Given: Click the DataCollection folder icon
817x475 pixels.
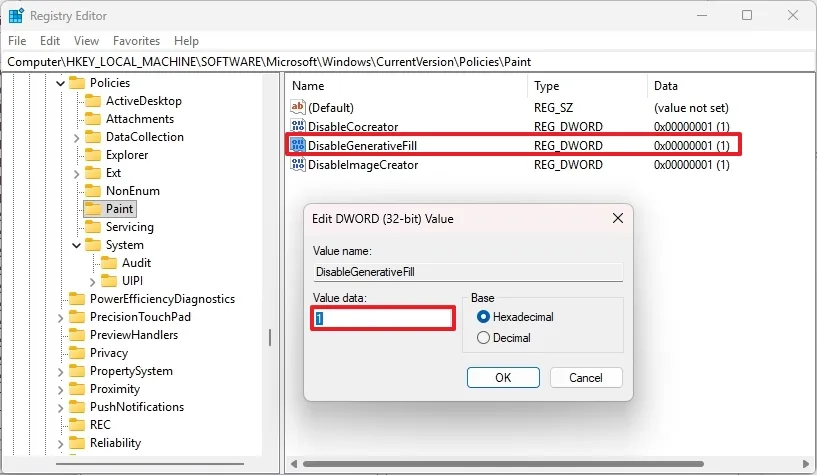Looking at the screenshot, I should (93, 136).
